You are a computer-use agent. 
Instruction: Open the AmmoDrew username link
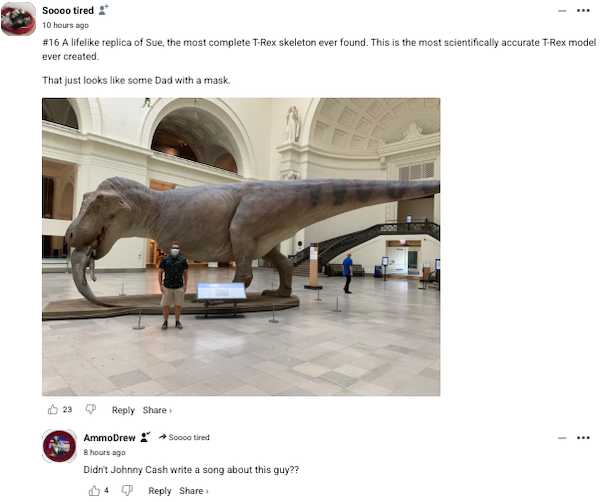pos(109,437)
